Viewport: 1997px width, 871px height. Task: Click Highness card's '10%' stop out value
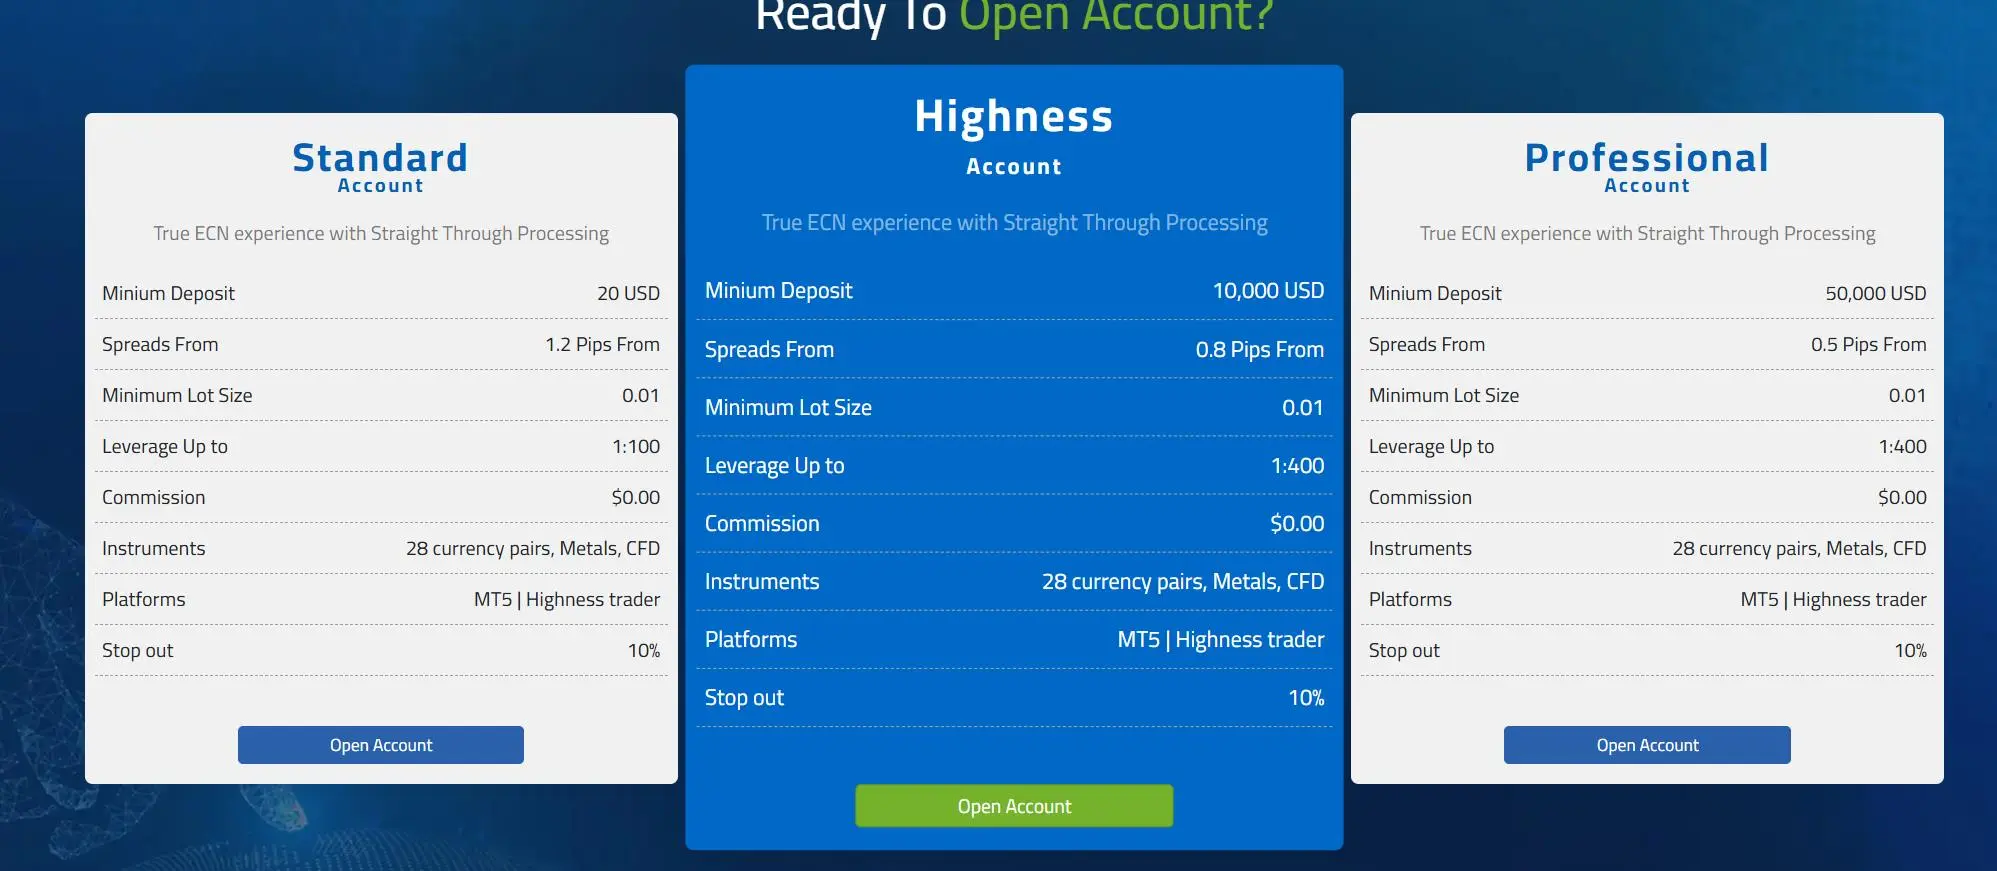click(1306, 697)
